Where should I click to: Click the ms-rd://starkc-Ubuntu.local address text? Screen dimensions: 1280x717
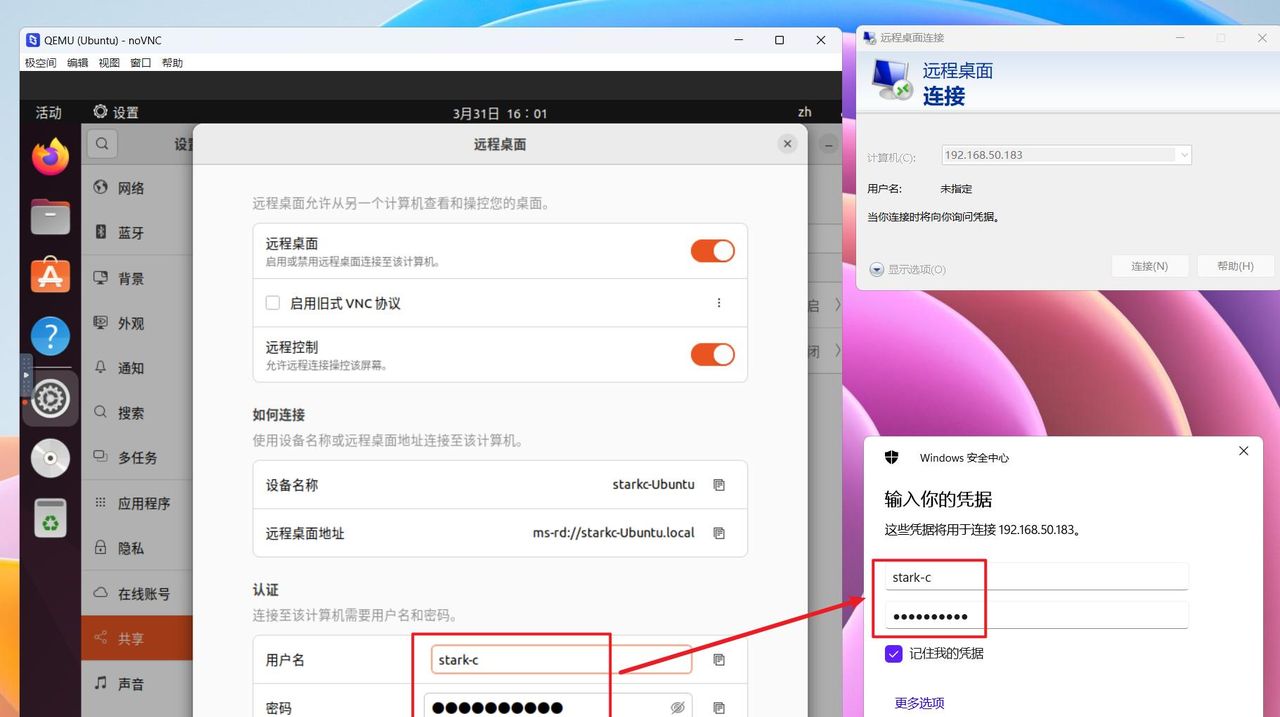613,533
